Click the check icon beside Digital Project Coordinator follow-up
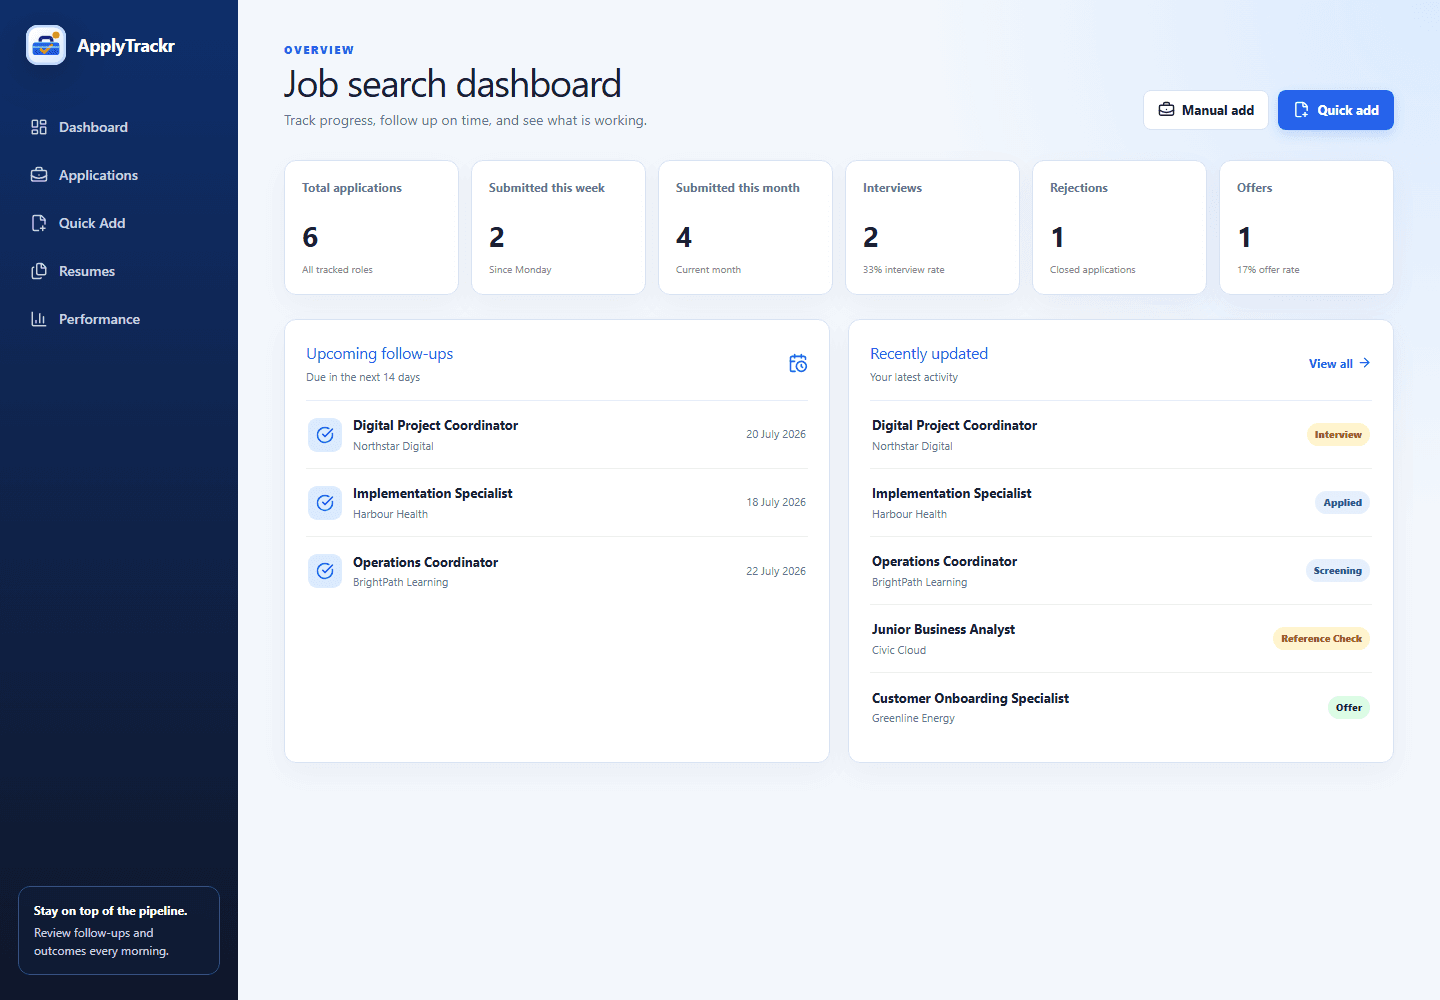Screen dimensions: 1440x1000 (x=325, y=435)
